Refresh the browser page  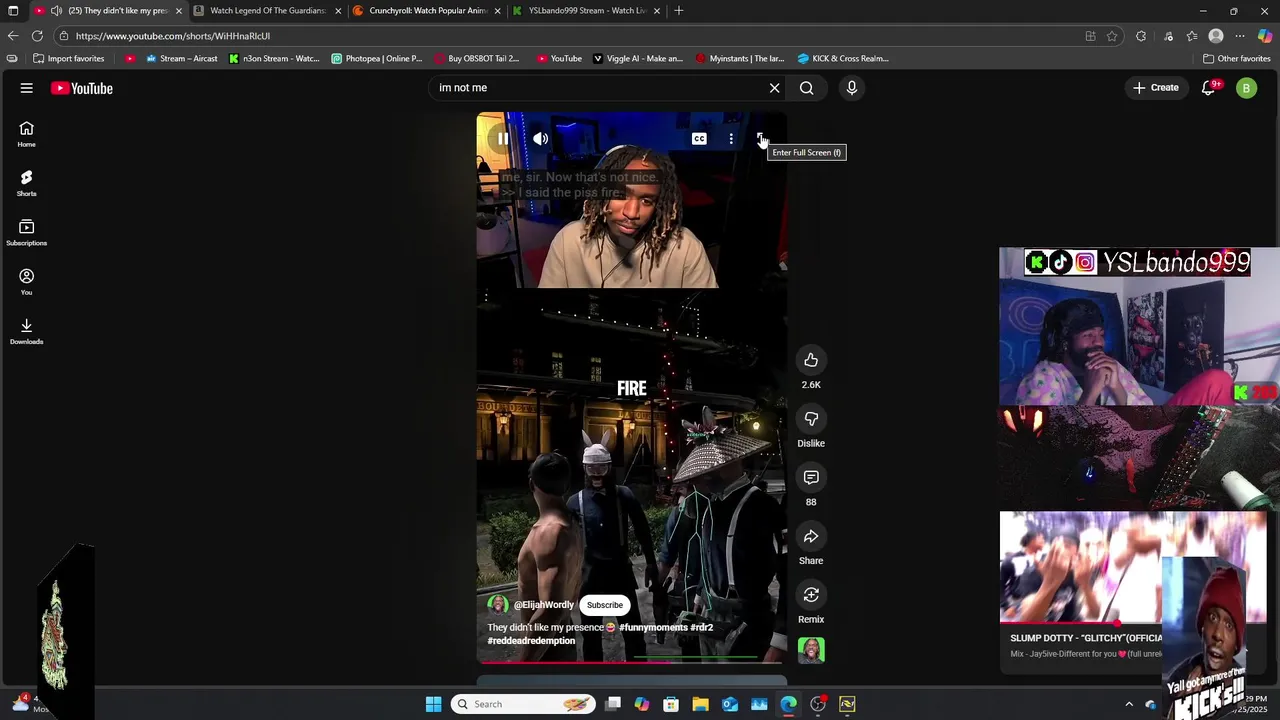point(37,36)
